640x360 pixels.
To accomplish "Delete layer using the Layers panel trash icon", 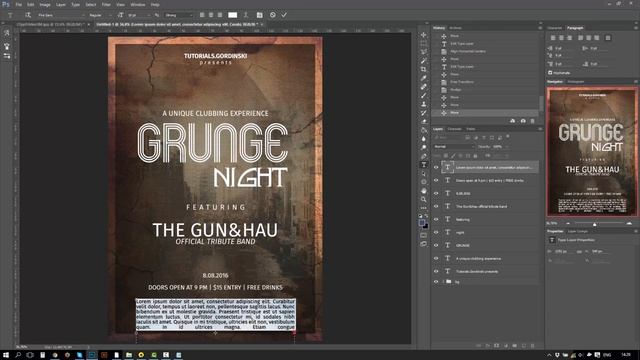I will pyautogui.click(x=532, y=345).
